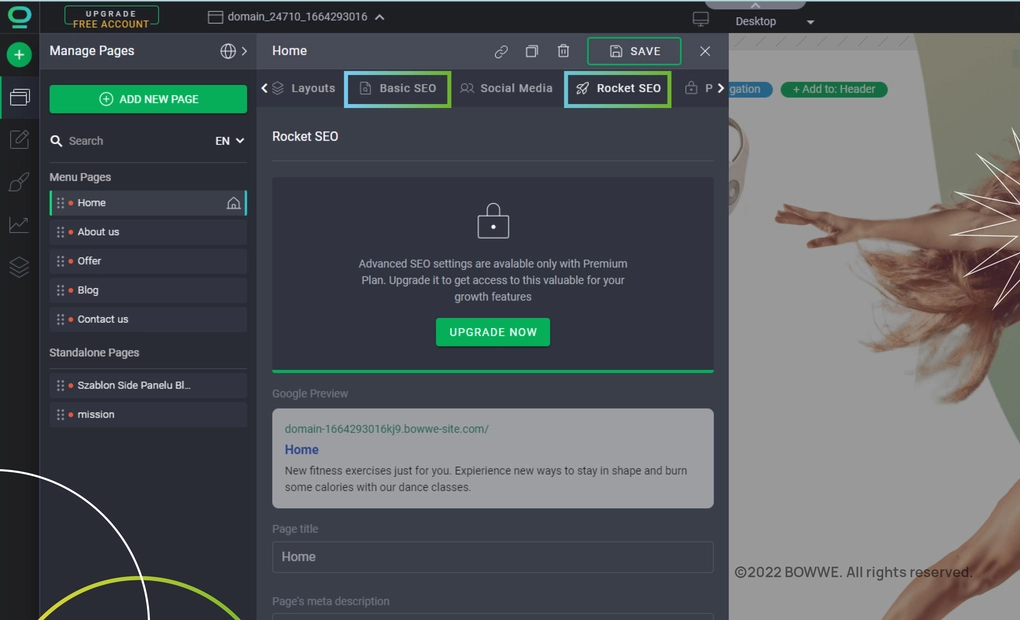
Task: Open the layers sidebar icon
Action: pyautogui.click(x=19, y=267)
